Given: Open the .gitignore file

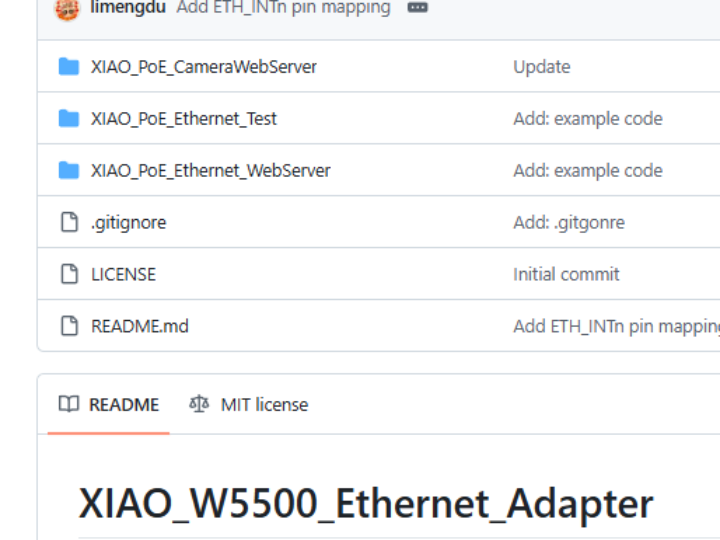Looking at the screenshot, I should point(128,223).
